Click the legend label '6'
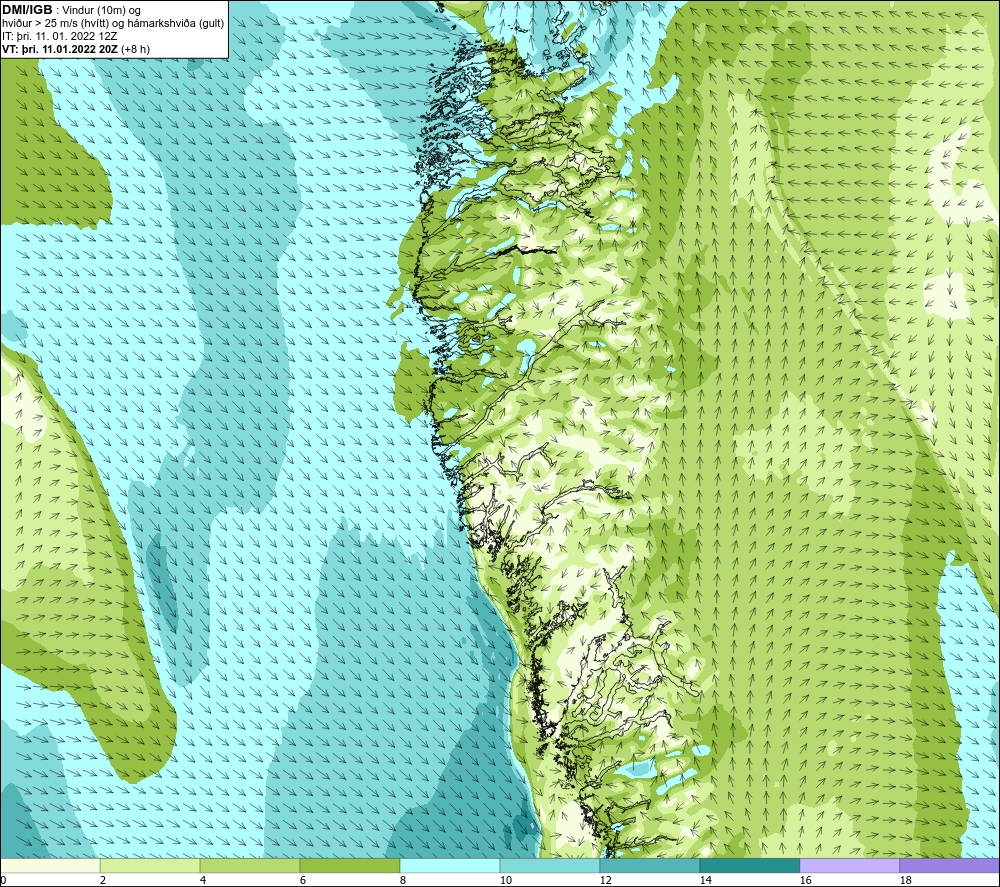 tap(302, 880)
